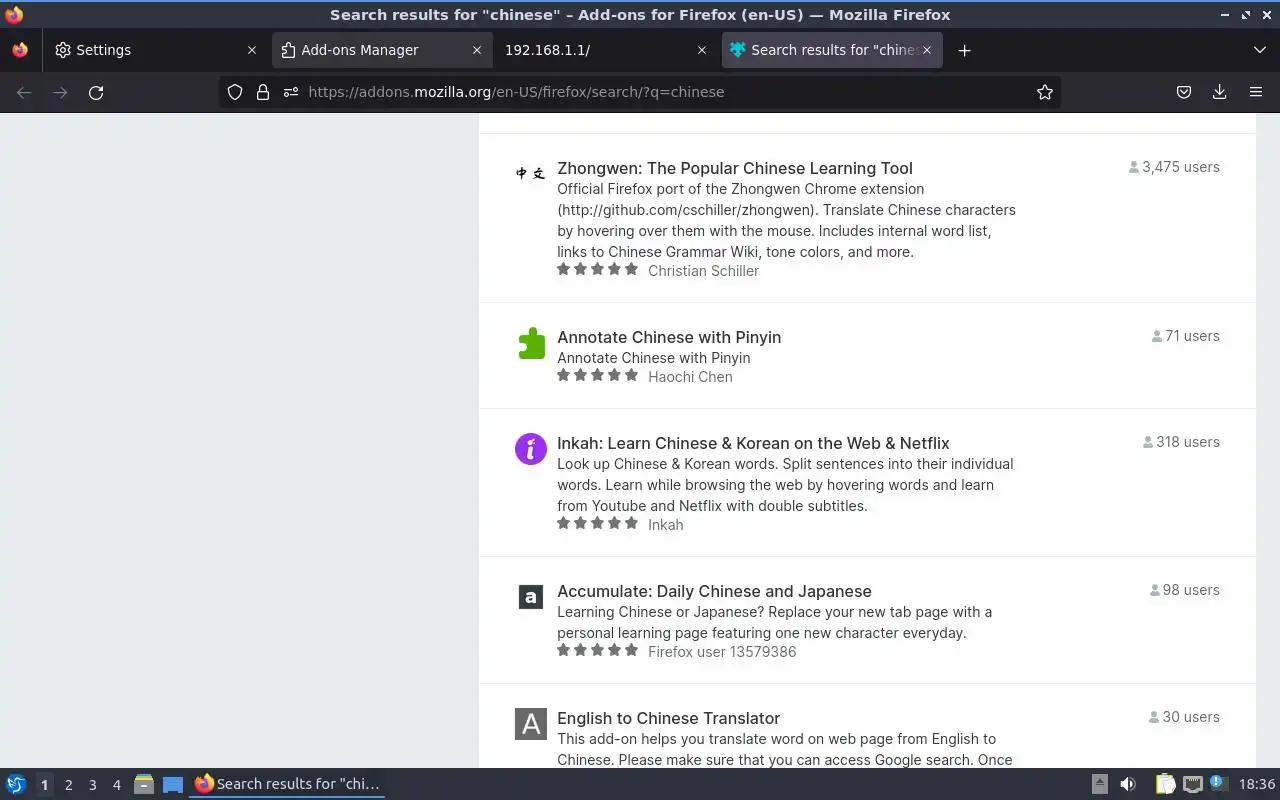
Task: Go forward one page
Action: coord(60,92)
